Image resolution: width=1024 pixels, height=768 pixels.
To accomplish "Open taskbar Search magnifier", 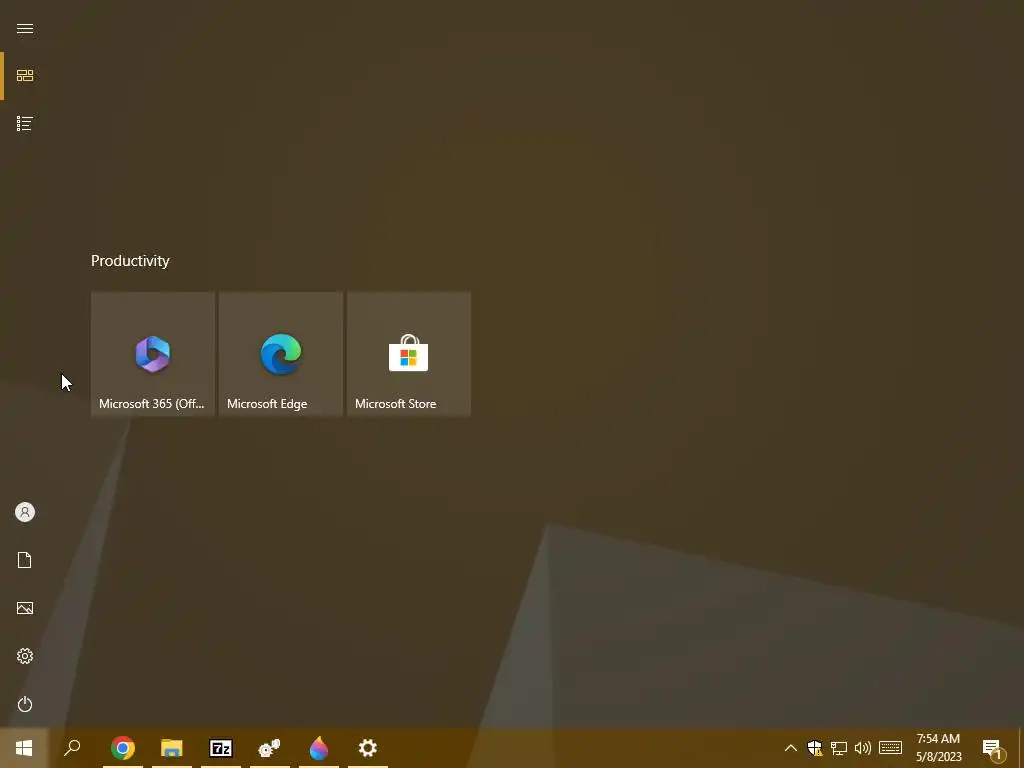I will (72, 748).
